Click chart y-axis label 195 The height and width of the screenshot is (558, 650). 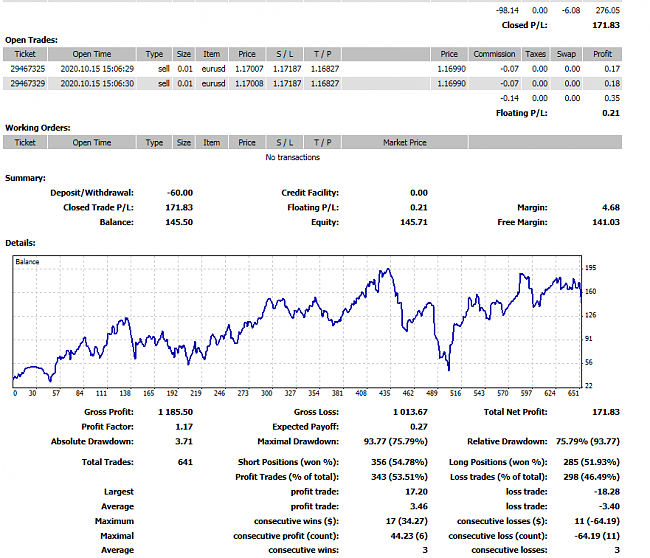click(590, 268)
